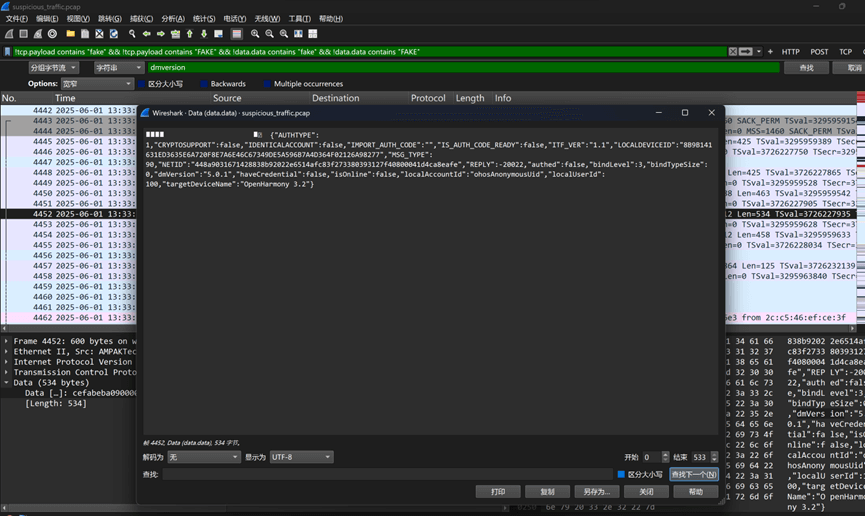865x516 pixels.
Task: Open the 视图(V) menu
Action: pyautogui.click(x=78, y=19)
